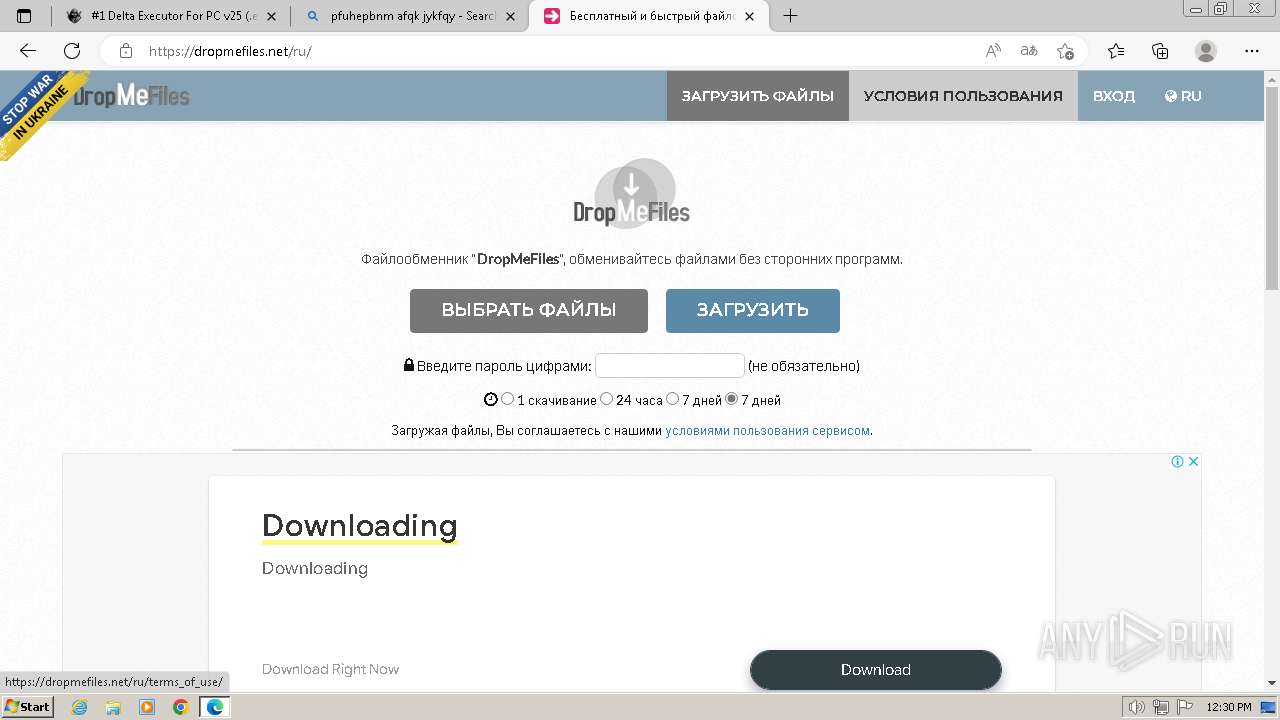Click the Downloading ad headline
This screenshot has height=720, width=1280.
point(360,525)
